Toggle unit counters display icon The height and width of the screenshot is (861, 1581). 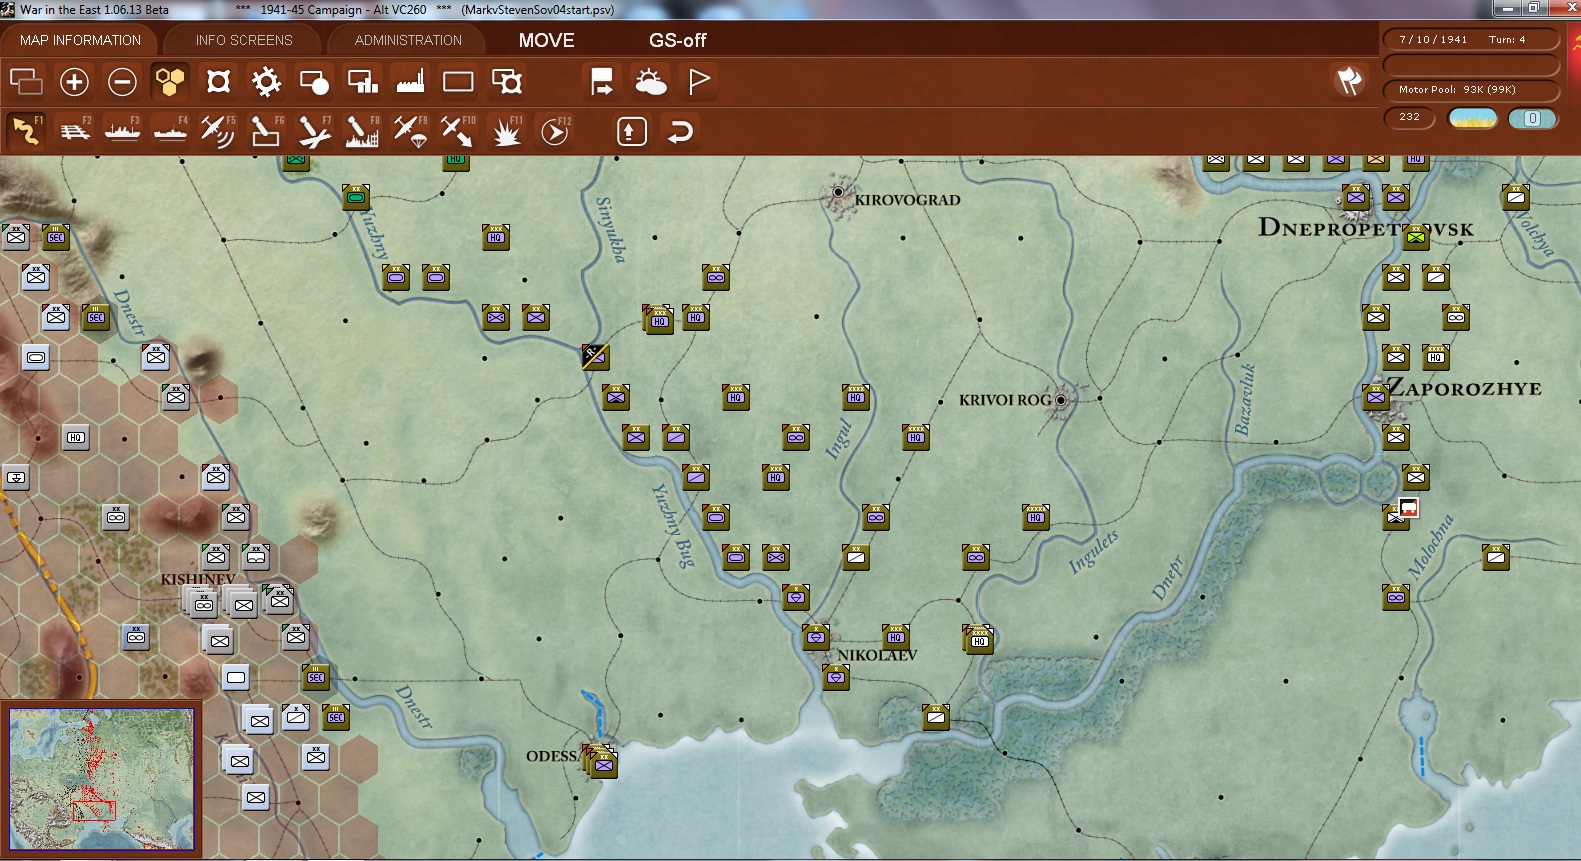[26, 81]
